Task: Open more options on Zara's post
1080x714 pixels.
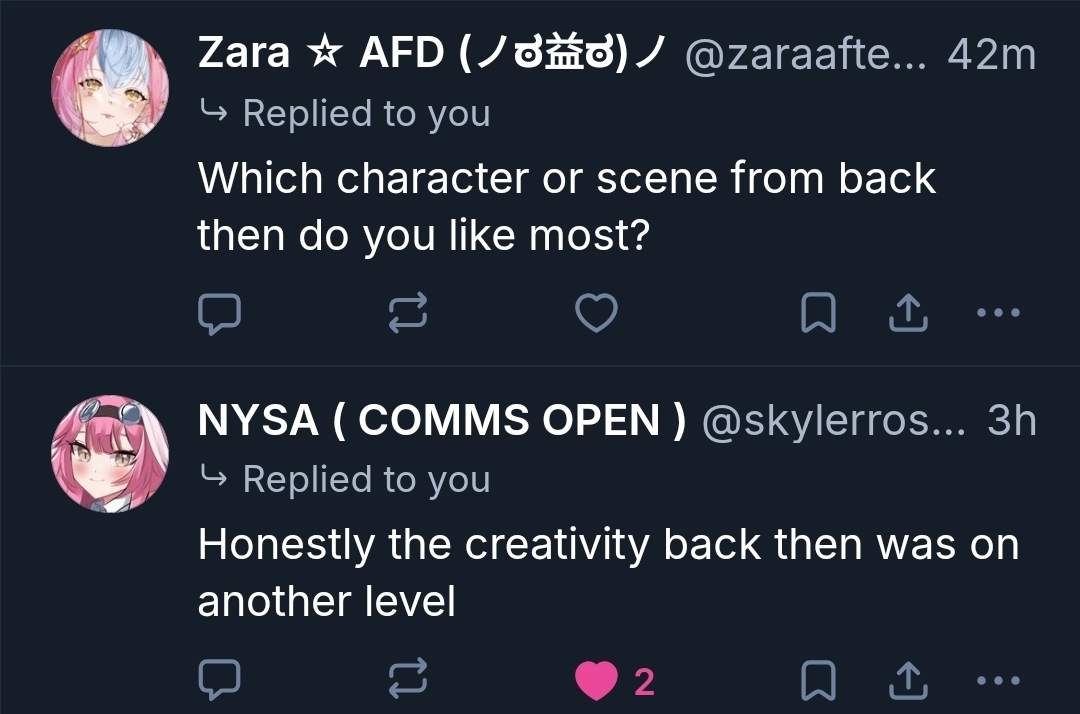Action: [997, 313]
